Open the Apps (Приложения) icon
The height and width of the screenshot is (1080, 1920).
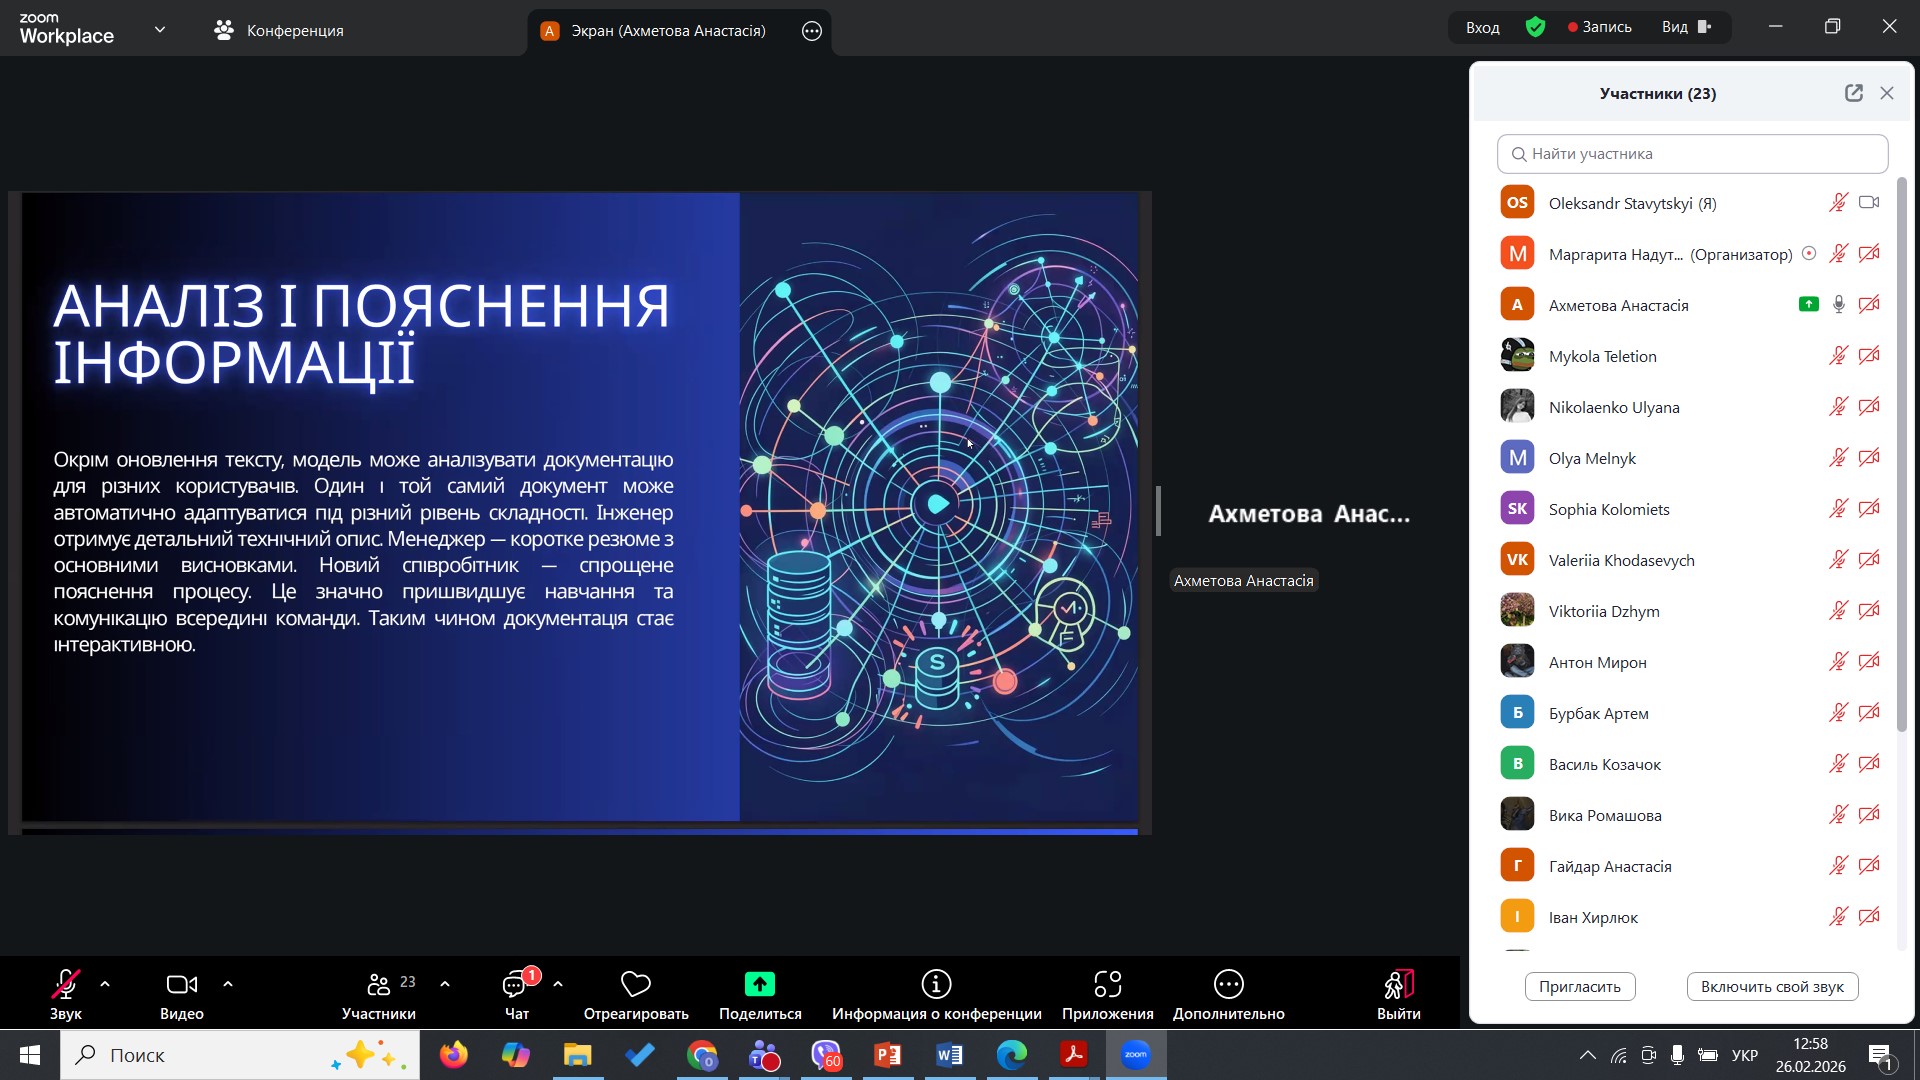click(1107, 985)
